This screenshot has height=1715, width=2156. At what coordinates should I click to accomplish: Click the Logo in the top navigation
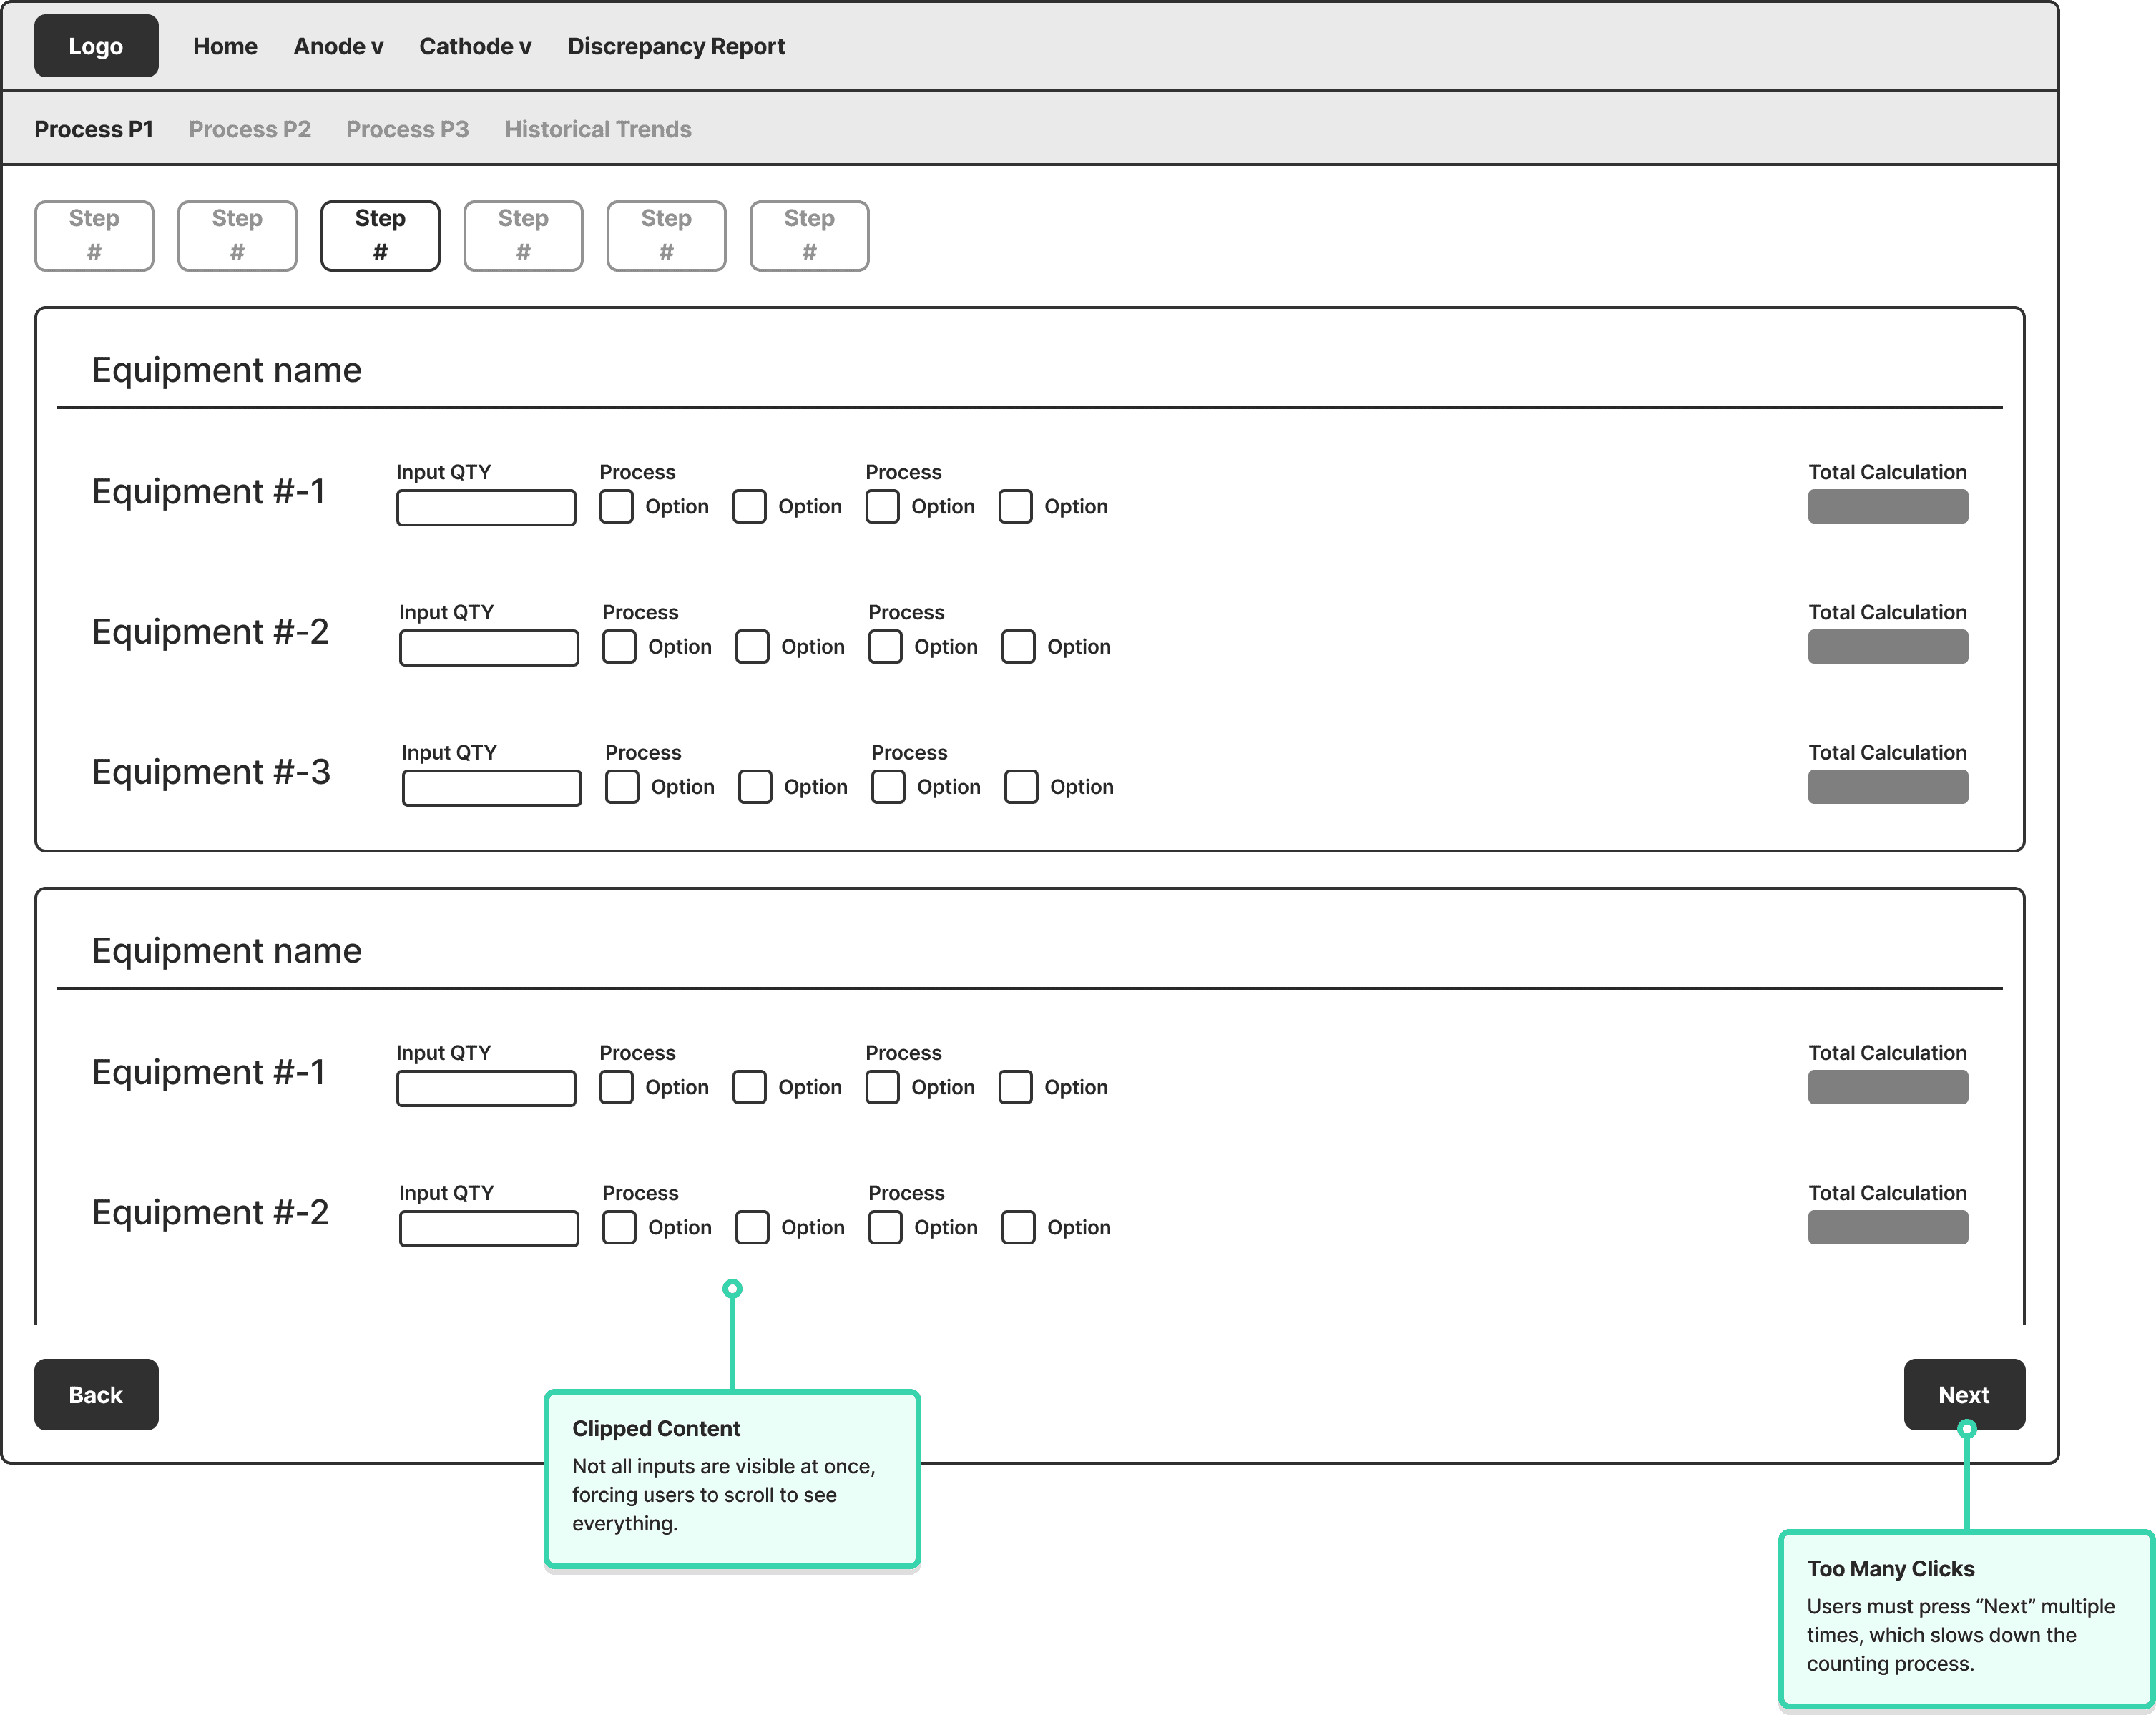point(95,45)
